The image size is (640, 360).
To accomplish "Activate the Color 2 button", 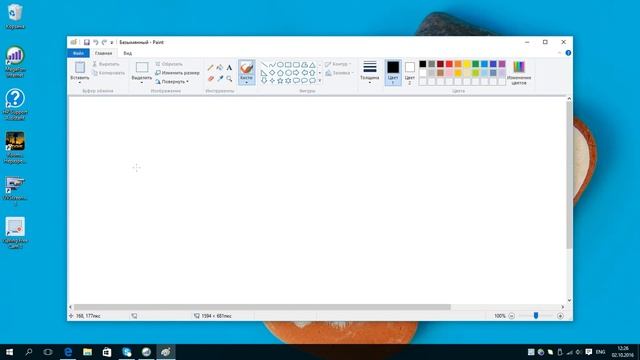I will coord(410,73).
